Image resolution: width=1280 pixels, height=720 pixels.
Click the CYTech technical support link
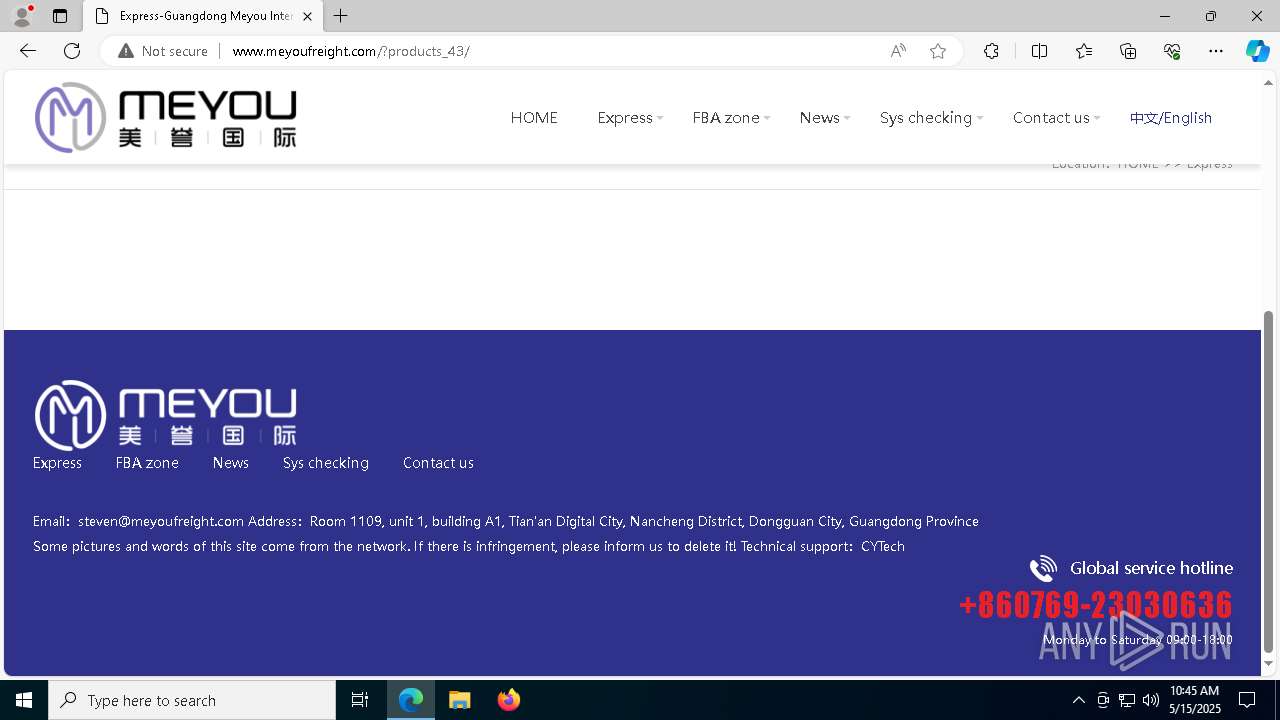tap(883, 546)
